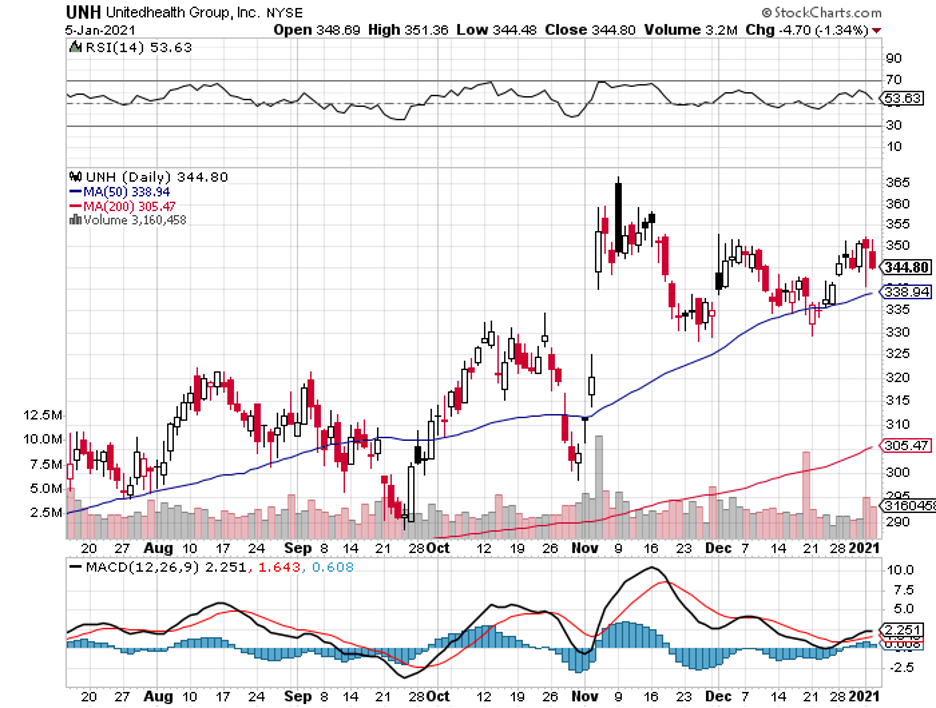Click the volume bars icon in the legend
This screenshot has height=708, width=936.
tap(76, 220)
